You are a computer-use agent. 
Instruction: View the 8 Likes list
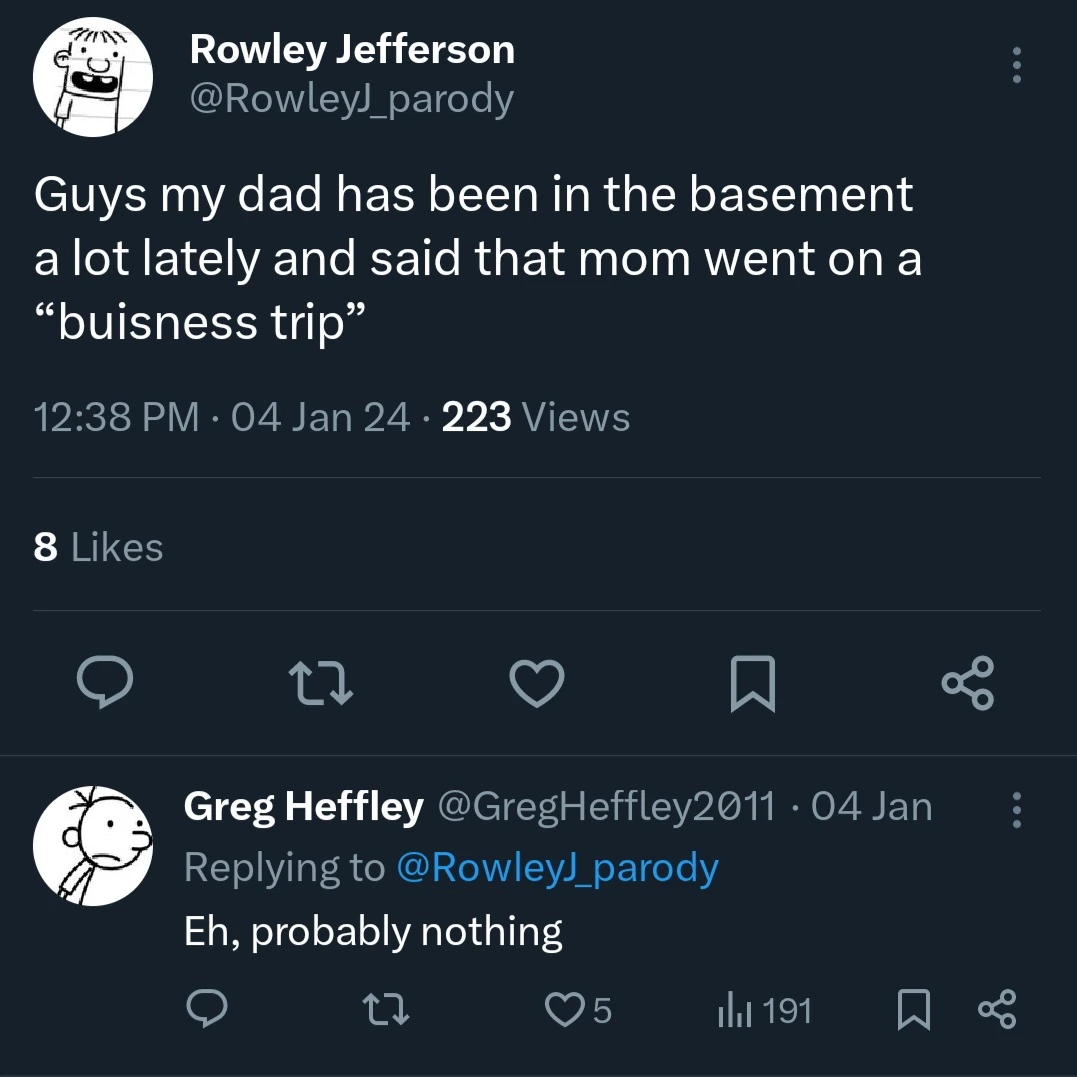pyautogui.click(x=97, y=546)
